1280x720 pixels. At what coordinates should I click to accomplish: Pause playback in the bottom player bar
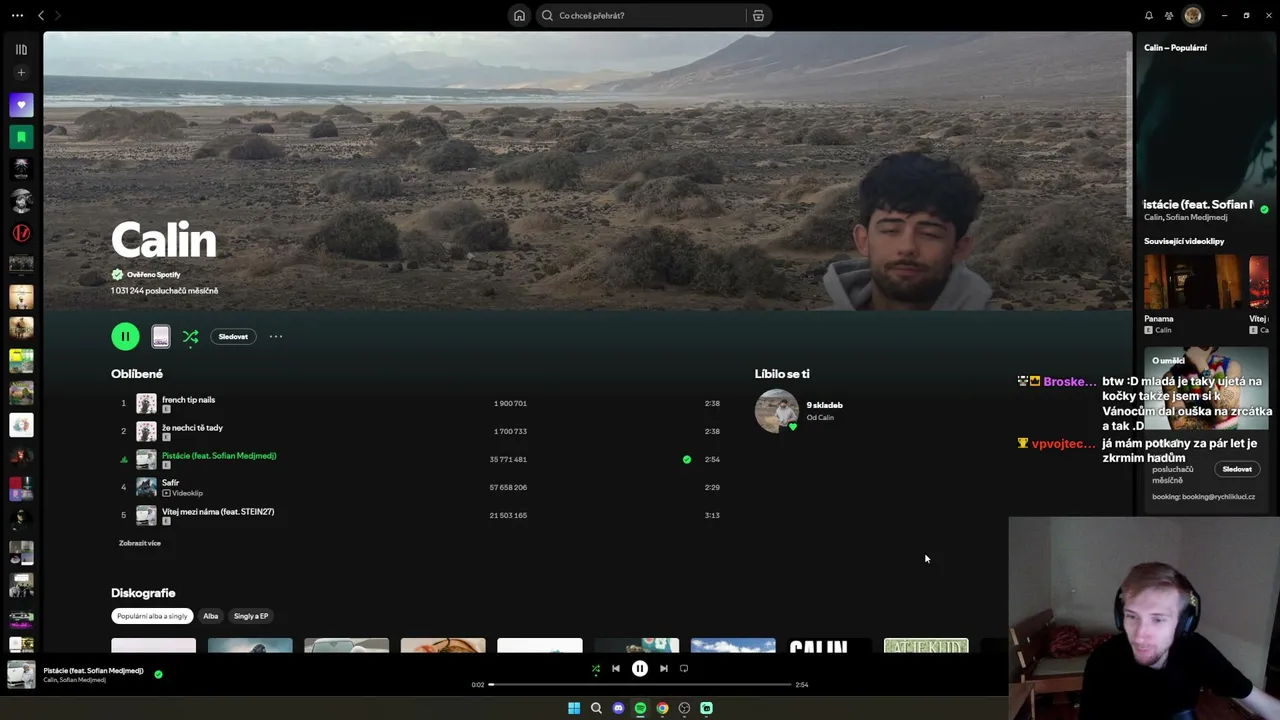(640, 669)
